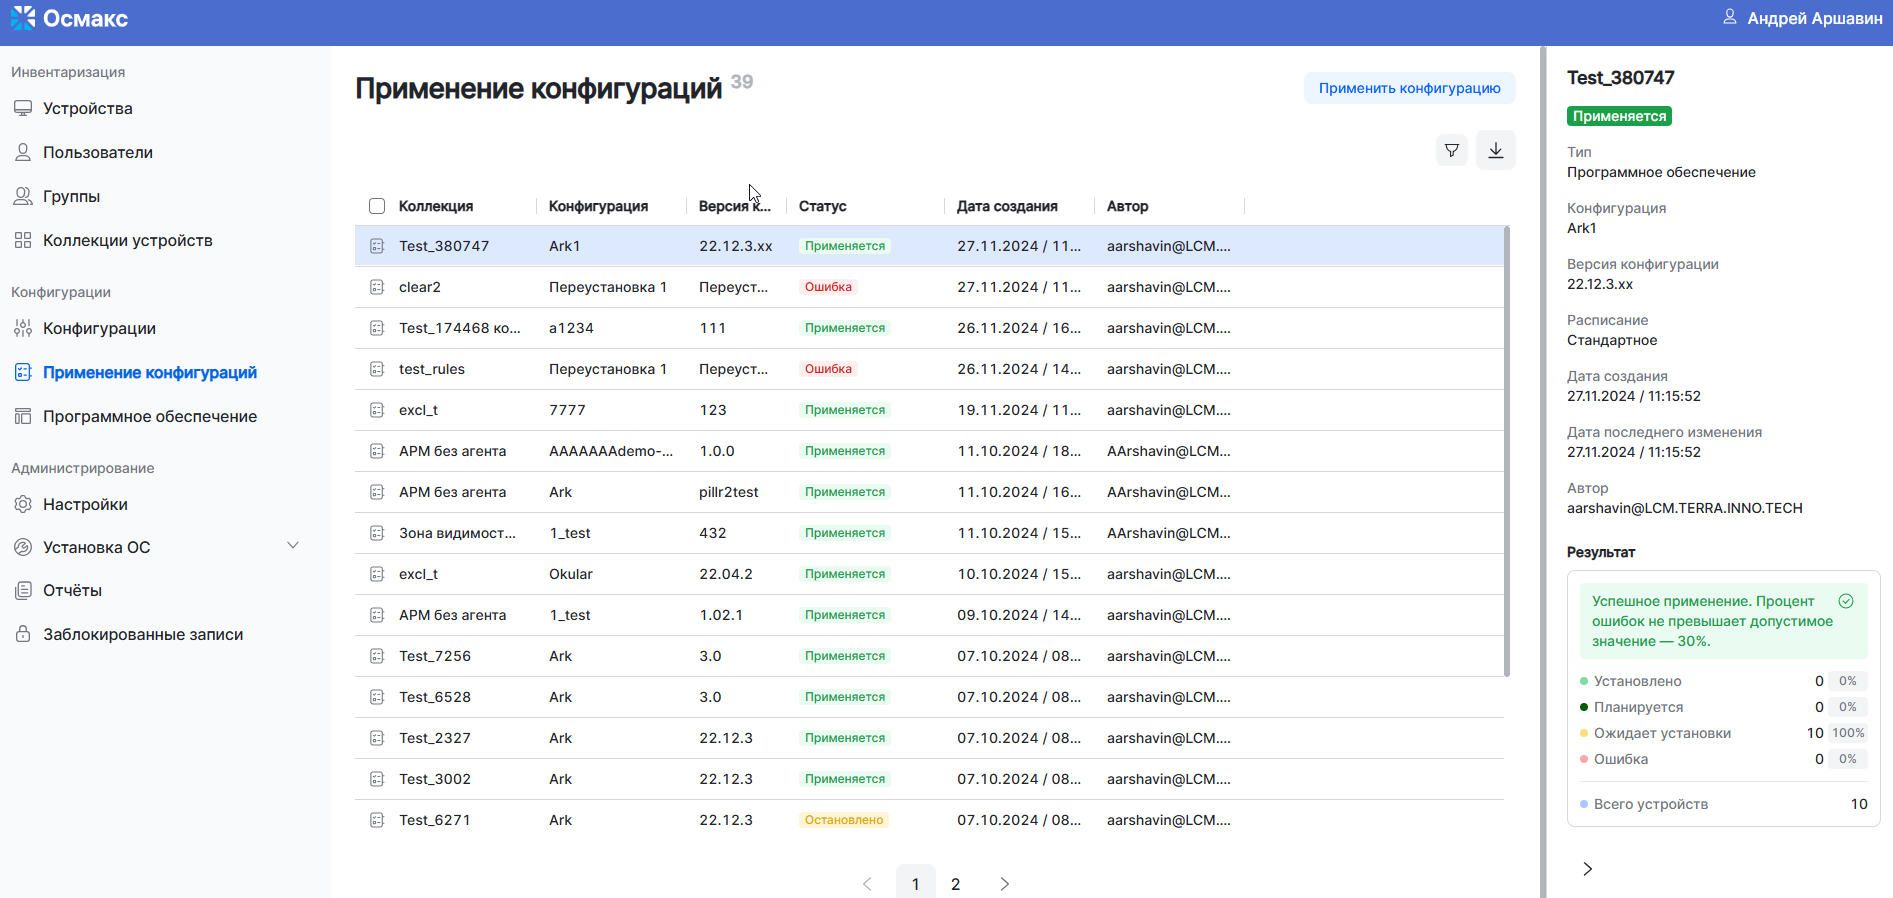1893x898 pixels.
Task: Open Устройства via its monitor icon
Action: pos(23,108)
